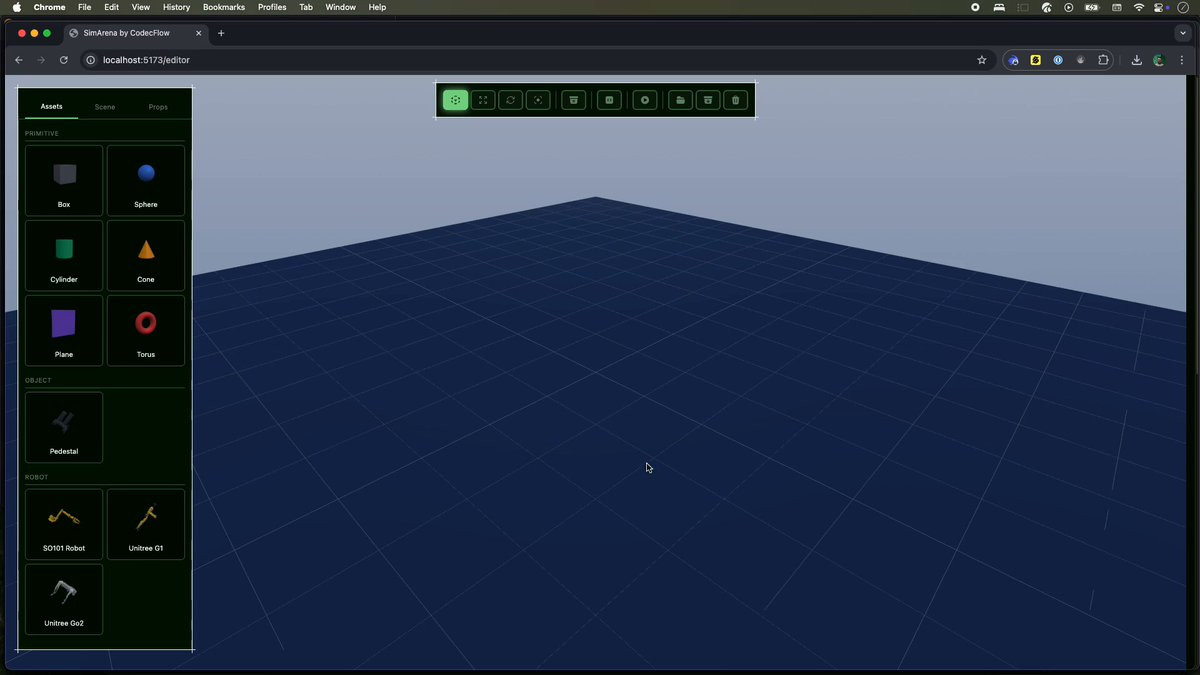Click the save archive icon beside trash
This screenshot has width=1200, height=675.
pos(708,100)
